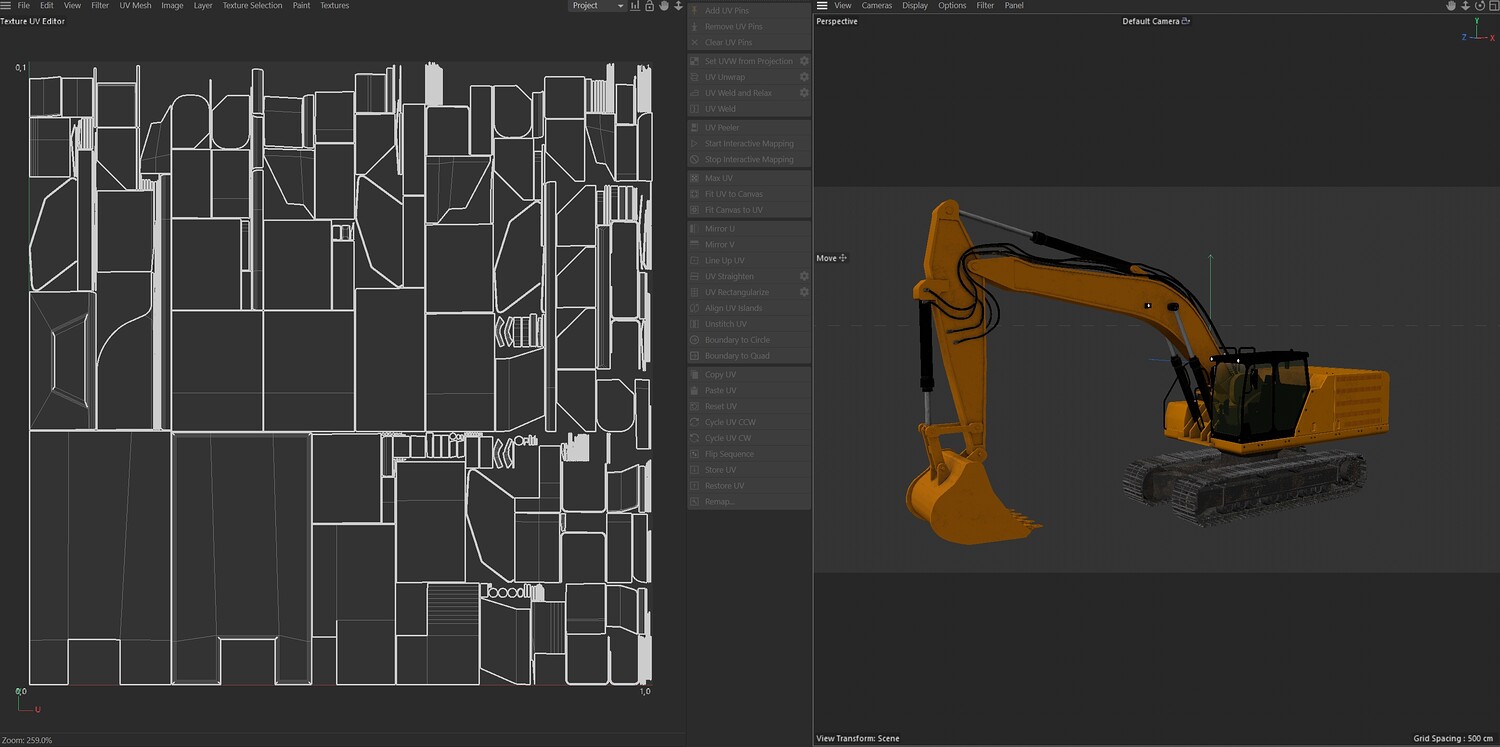Toggle the UV editor lock icon
Screen dimensions: 1500x747
(649, 6)
